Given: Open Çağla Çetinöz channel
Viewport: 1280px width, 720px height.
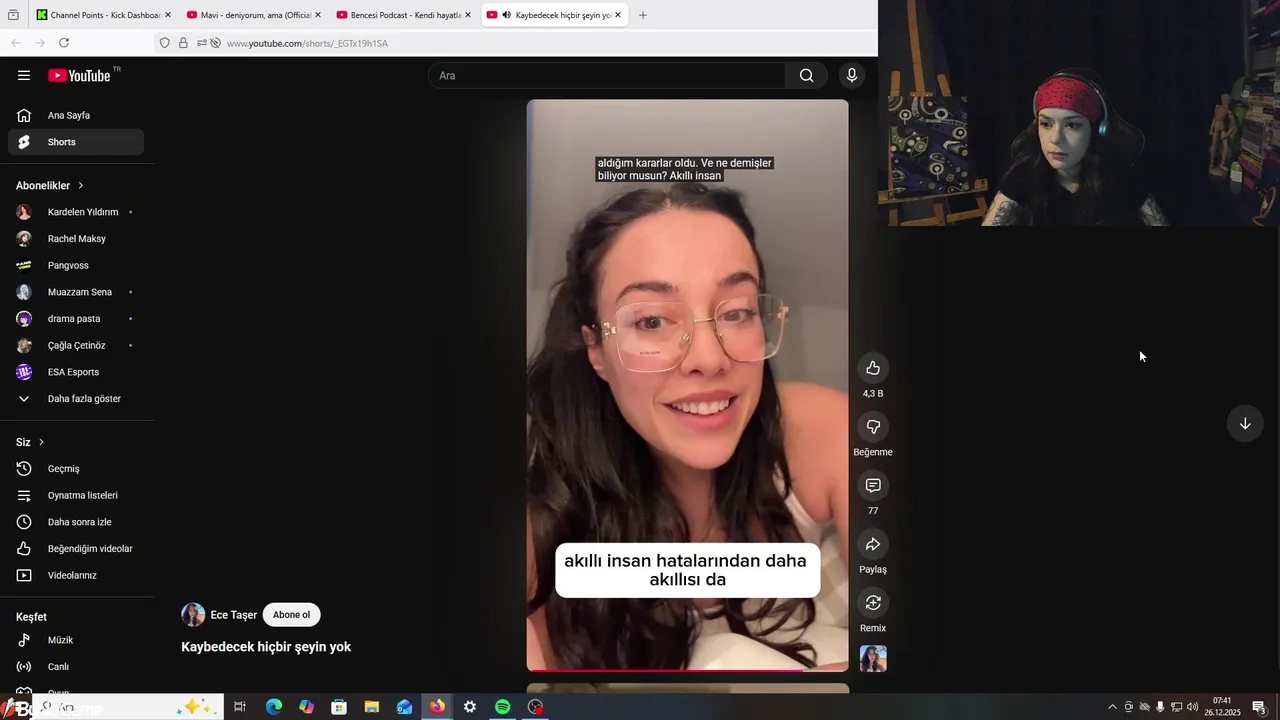Looking at the screenshot, I should pos(76,345).
